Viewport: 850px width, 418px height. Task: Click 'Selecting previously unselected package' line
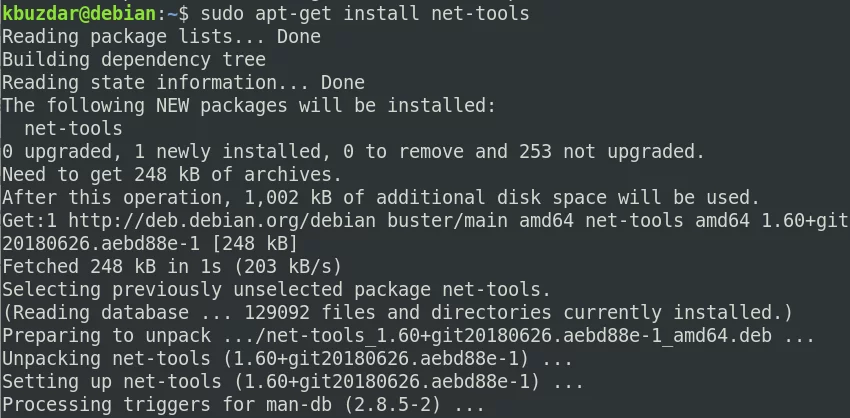pos(276,290)
